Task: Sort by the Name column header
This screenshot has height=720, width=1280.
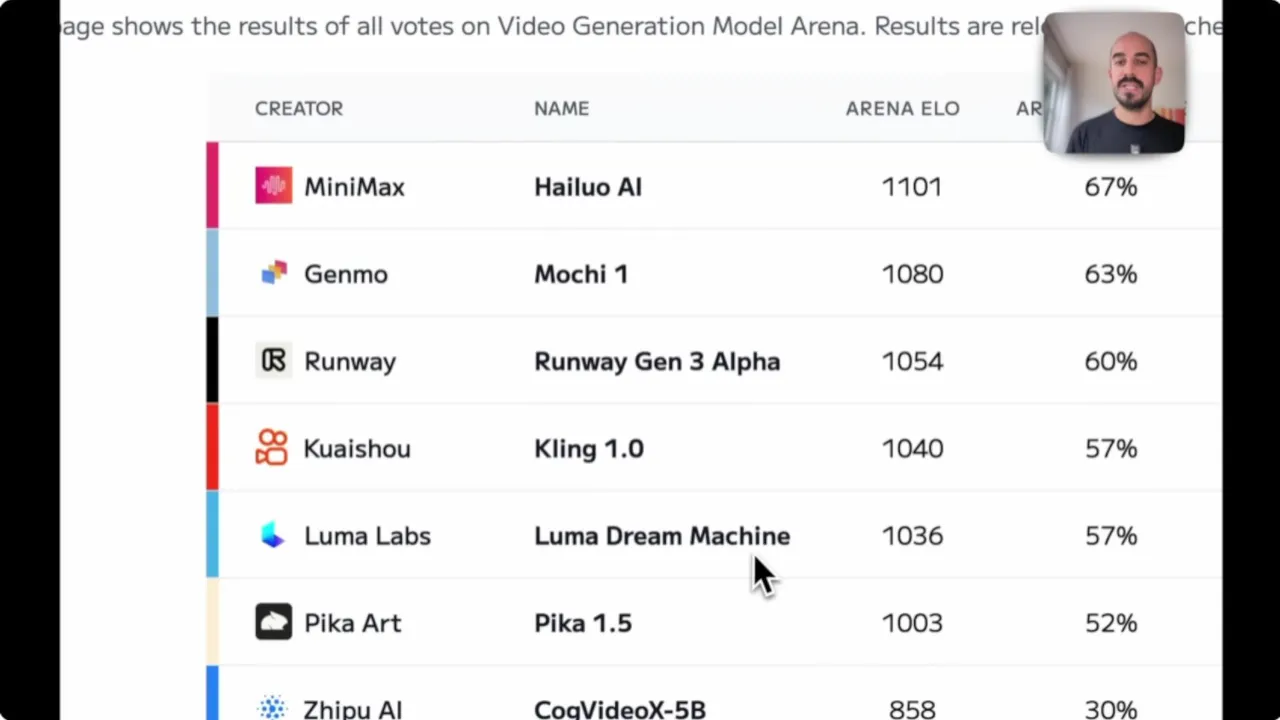Action: tap(561, 108)
